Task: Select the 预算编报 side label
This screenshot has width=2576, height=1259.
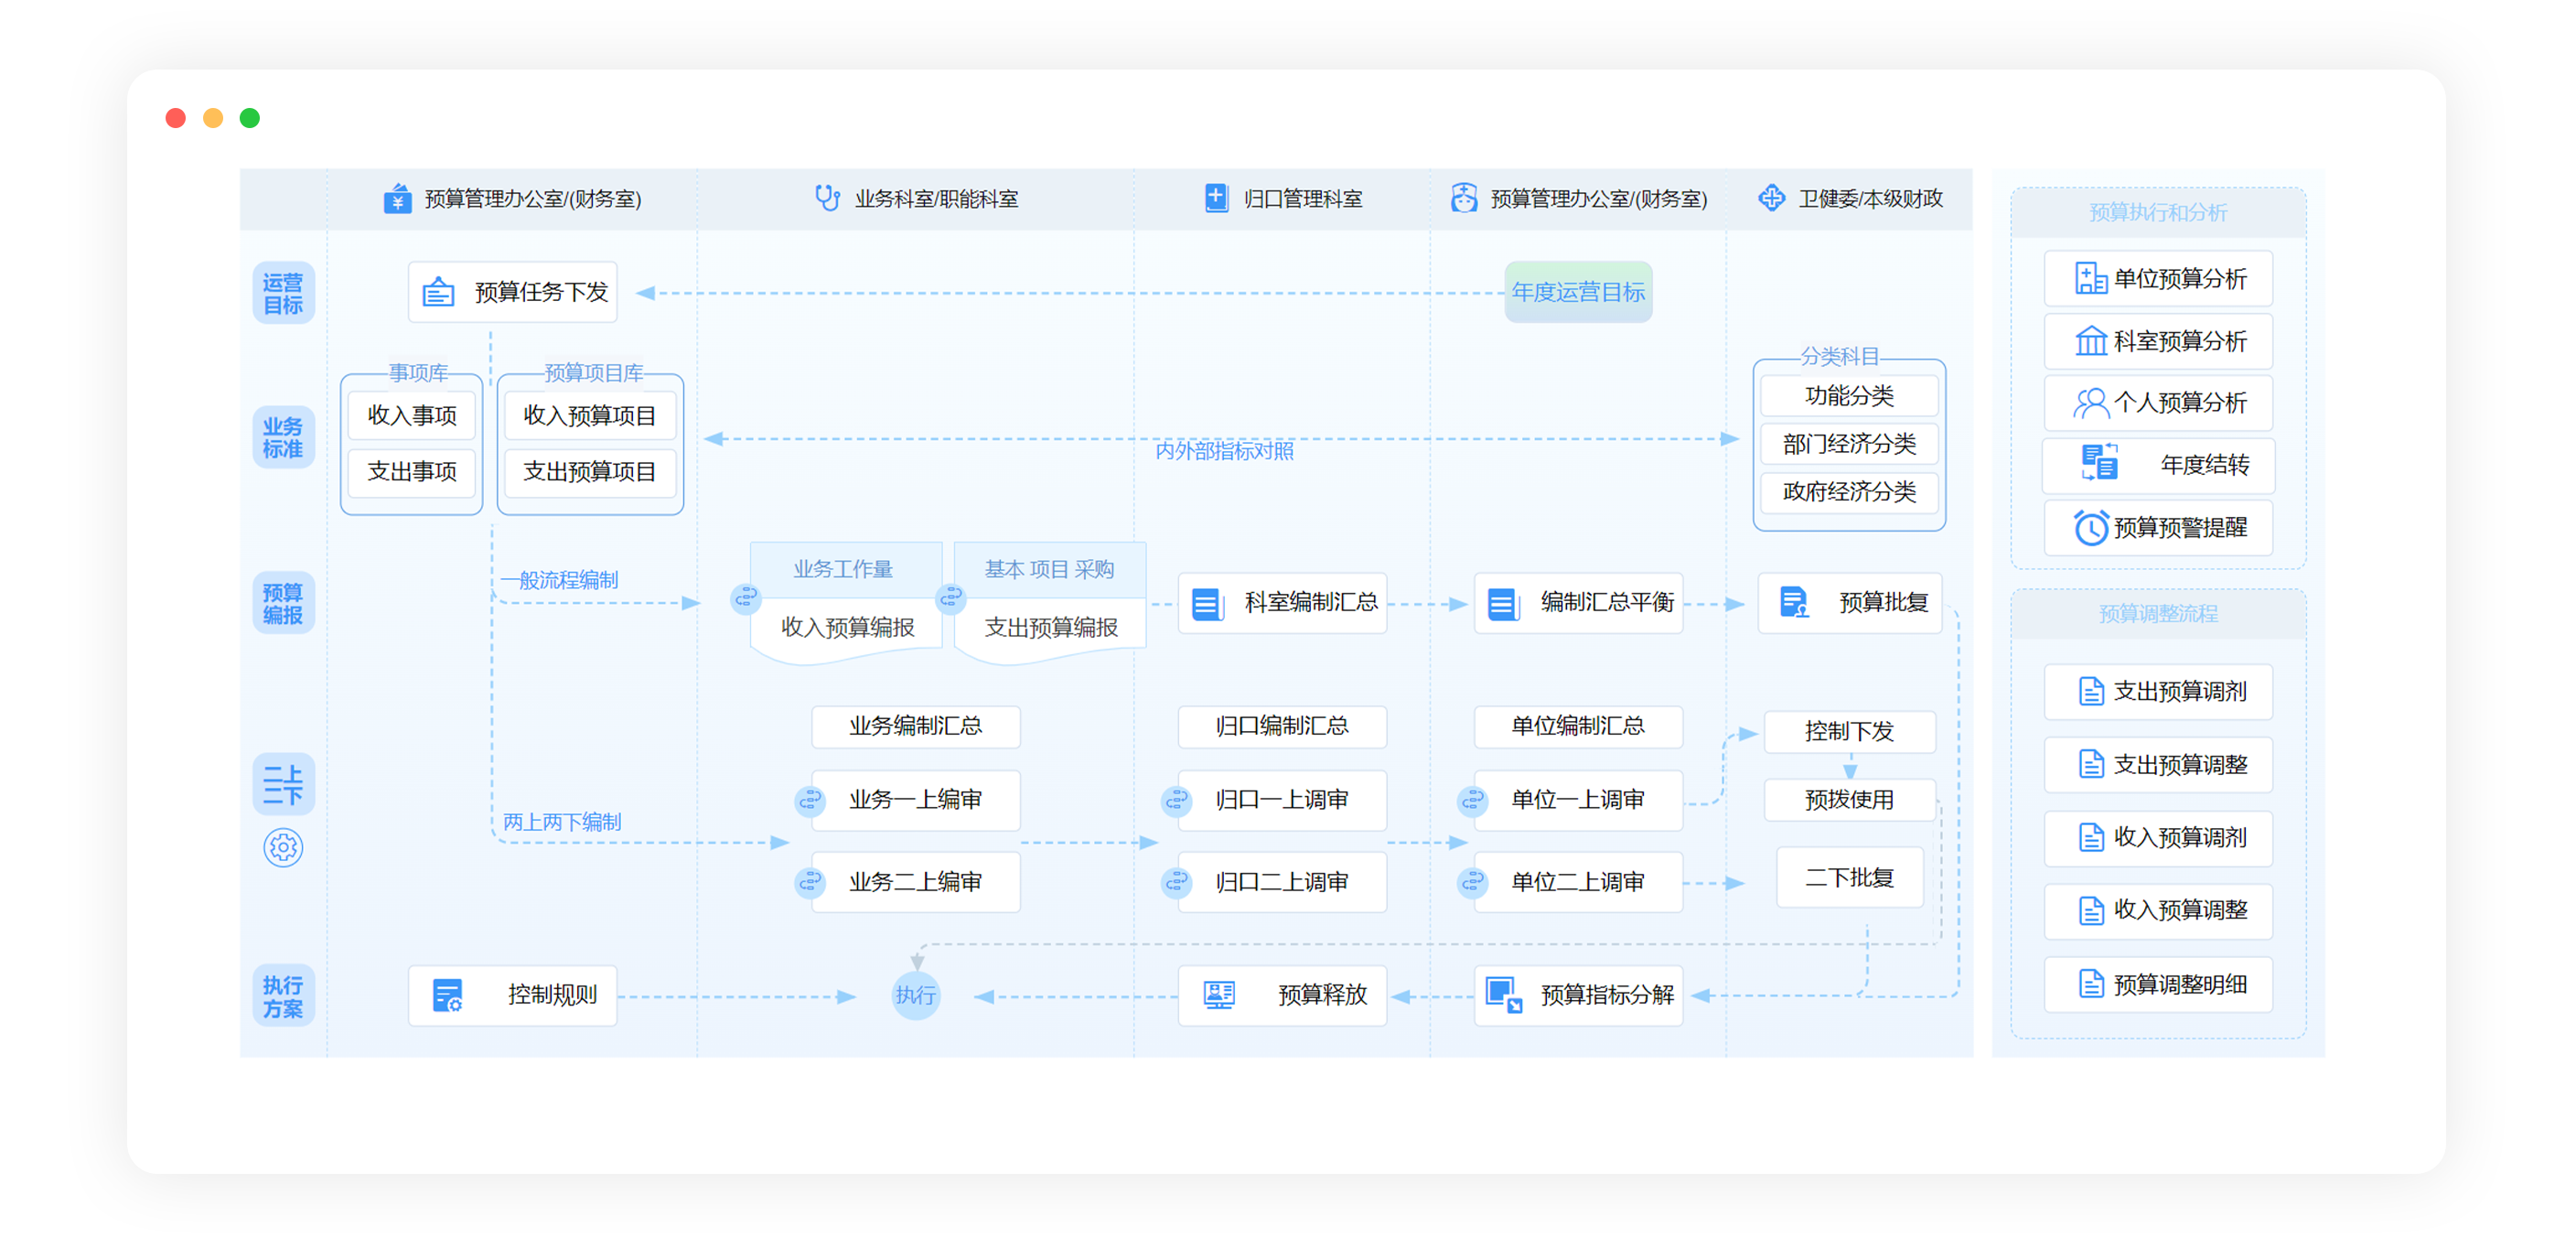Action: pos(283,603)
